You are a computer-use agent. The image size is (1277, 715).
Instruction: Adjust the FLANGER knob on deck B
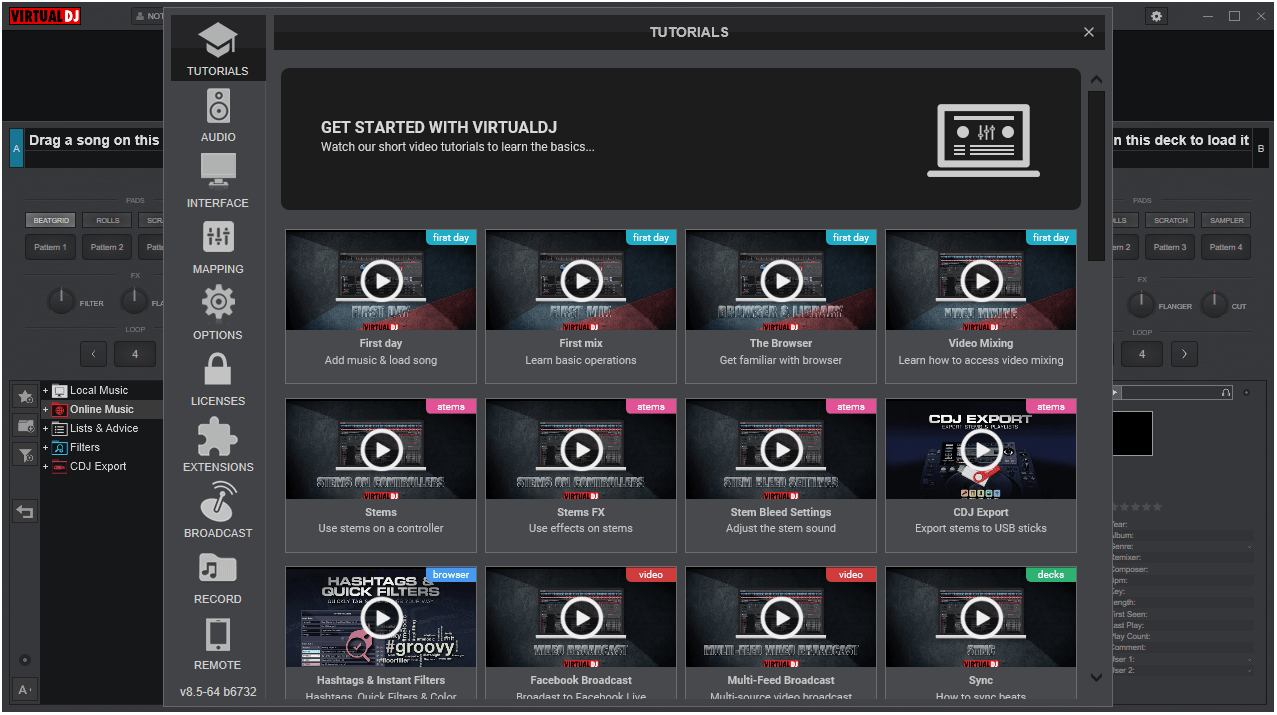coord(1141,300)
